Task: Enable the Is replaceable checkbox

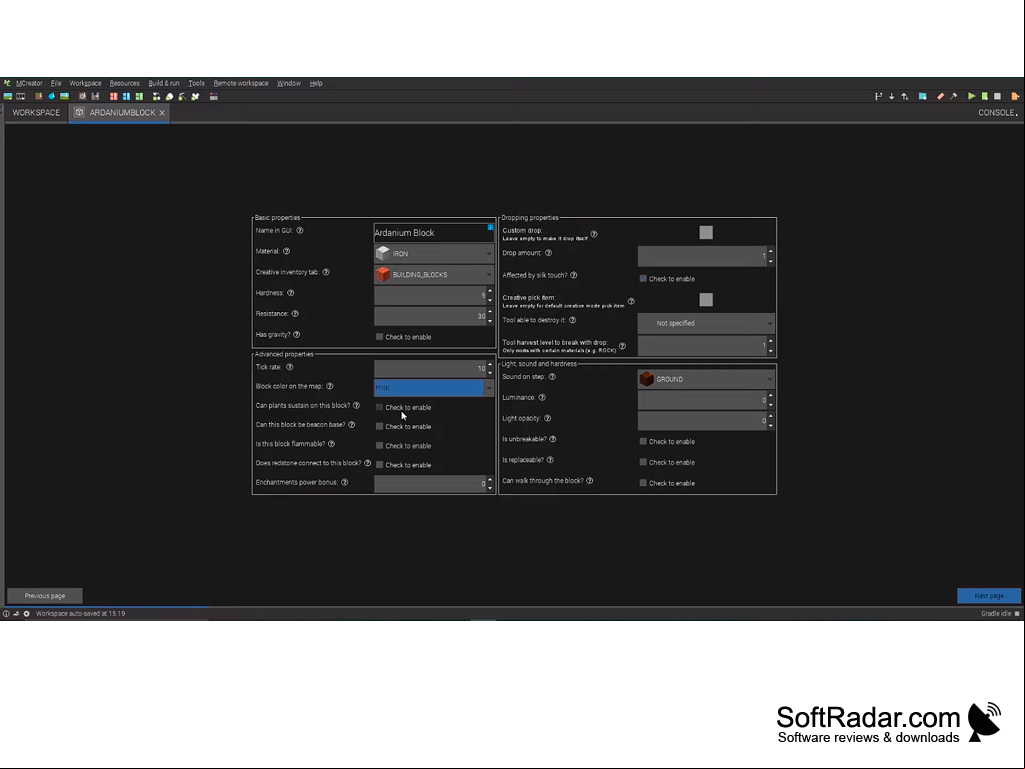Action: click(643, 462)
